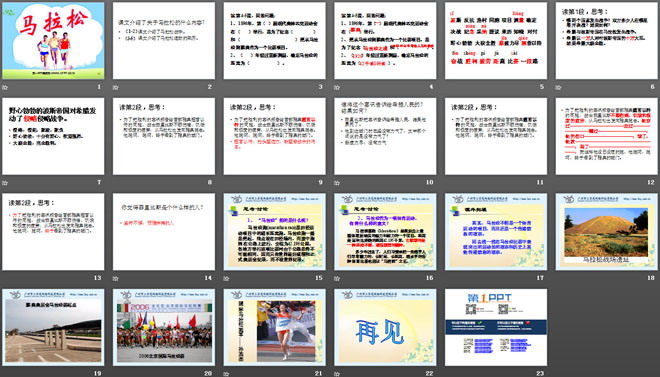Select the 再见 goodbye slide

[385, 327]
